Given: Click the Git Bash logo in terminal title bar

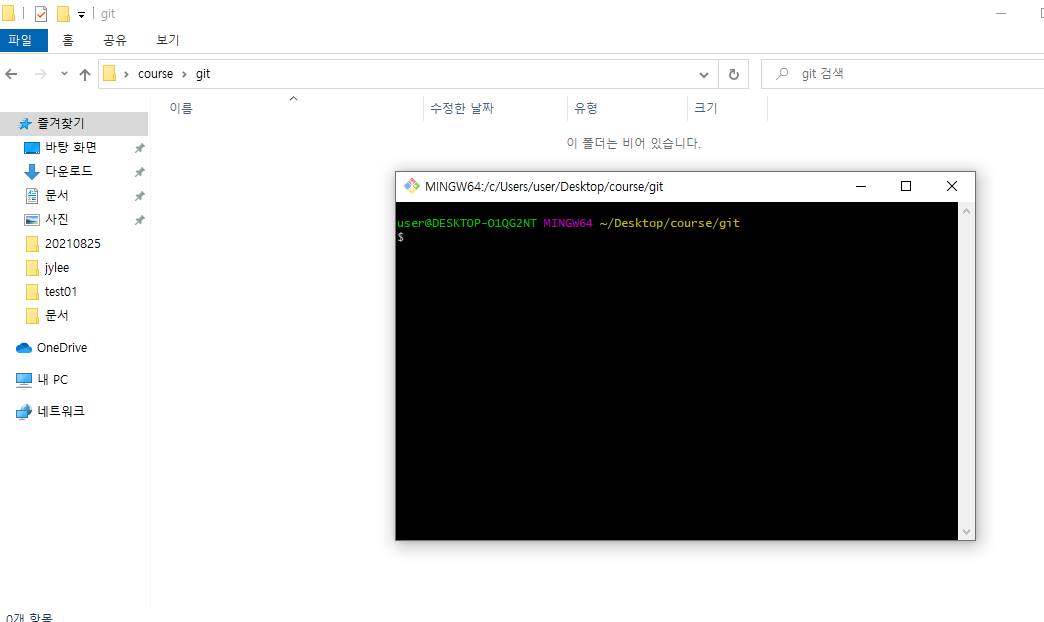Looking at the screenshot, I should click(x=411, y=186).
